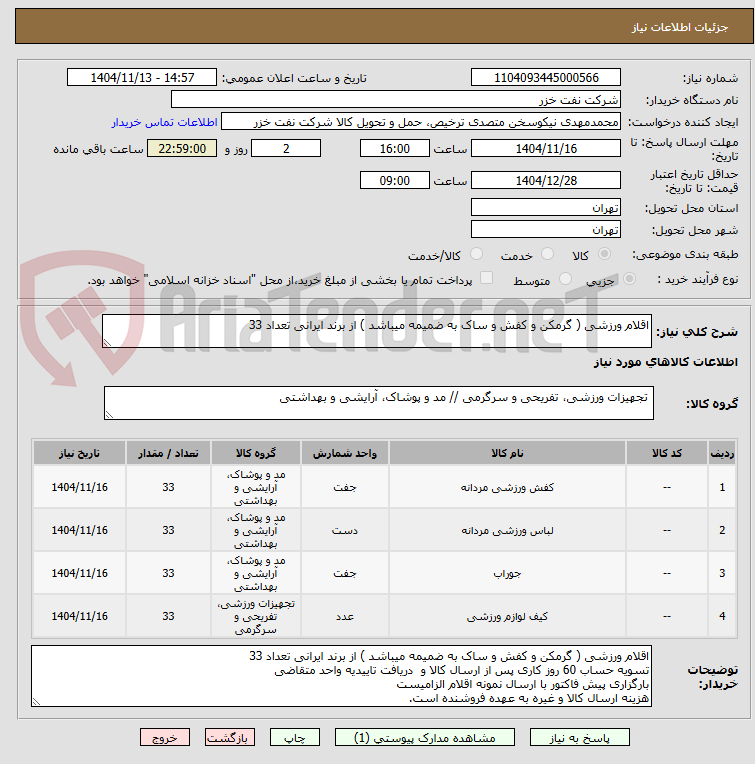755x764 pixels.
Task: Click item name 'کیف لوازم ورزشی'
Action: click(507, 616)
